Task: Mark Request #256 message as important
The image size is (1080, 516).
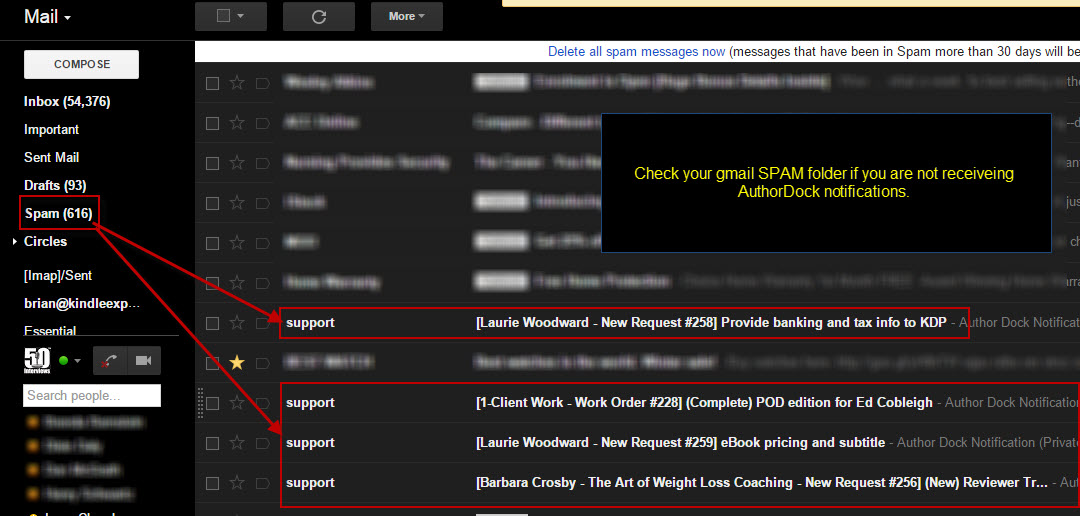Action: coord(262,482)
